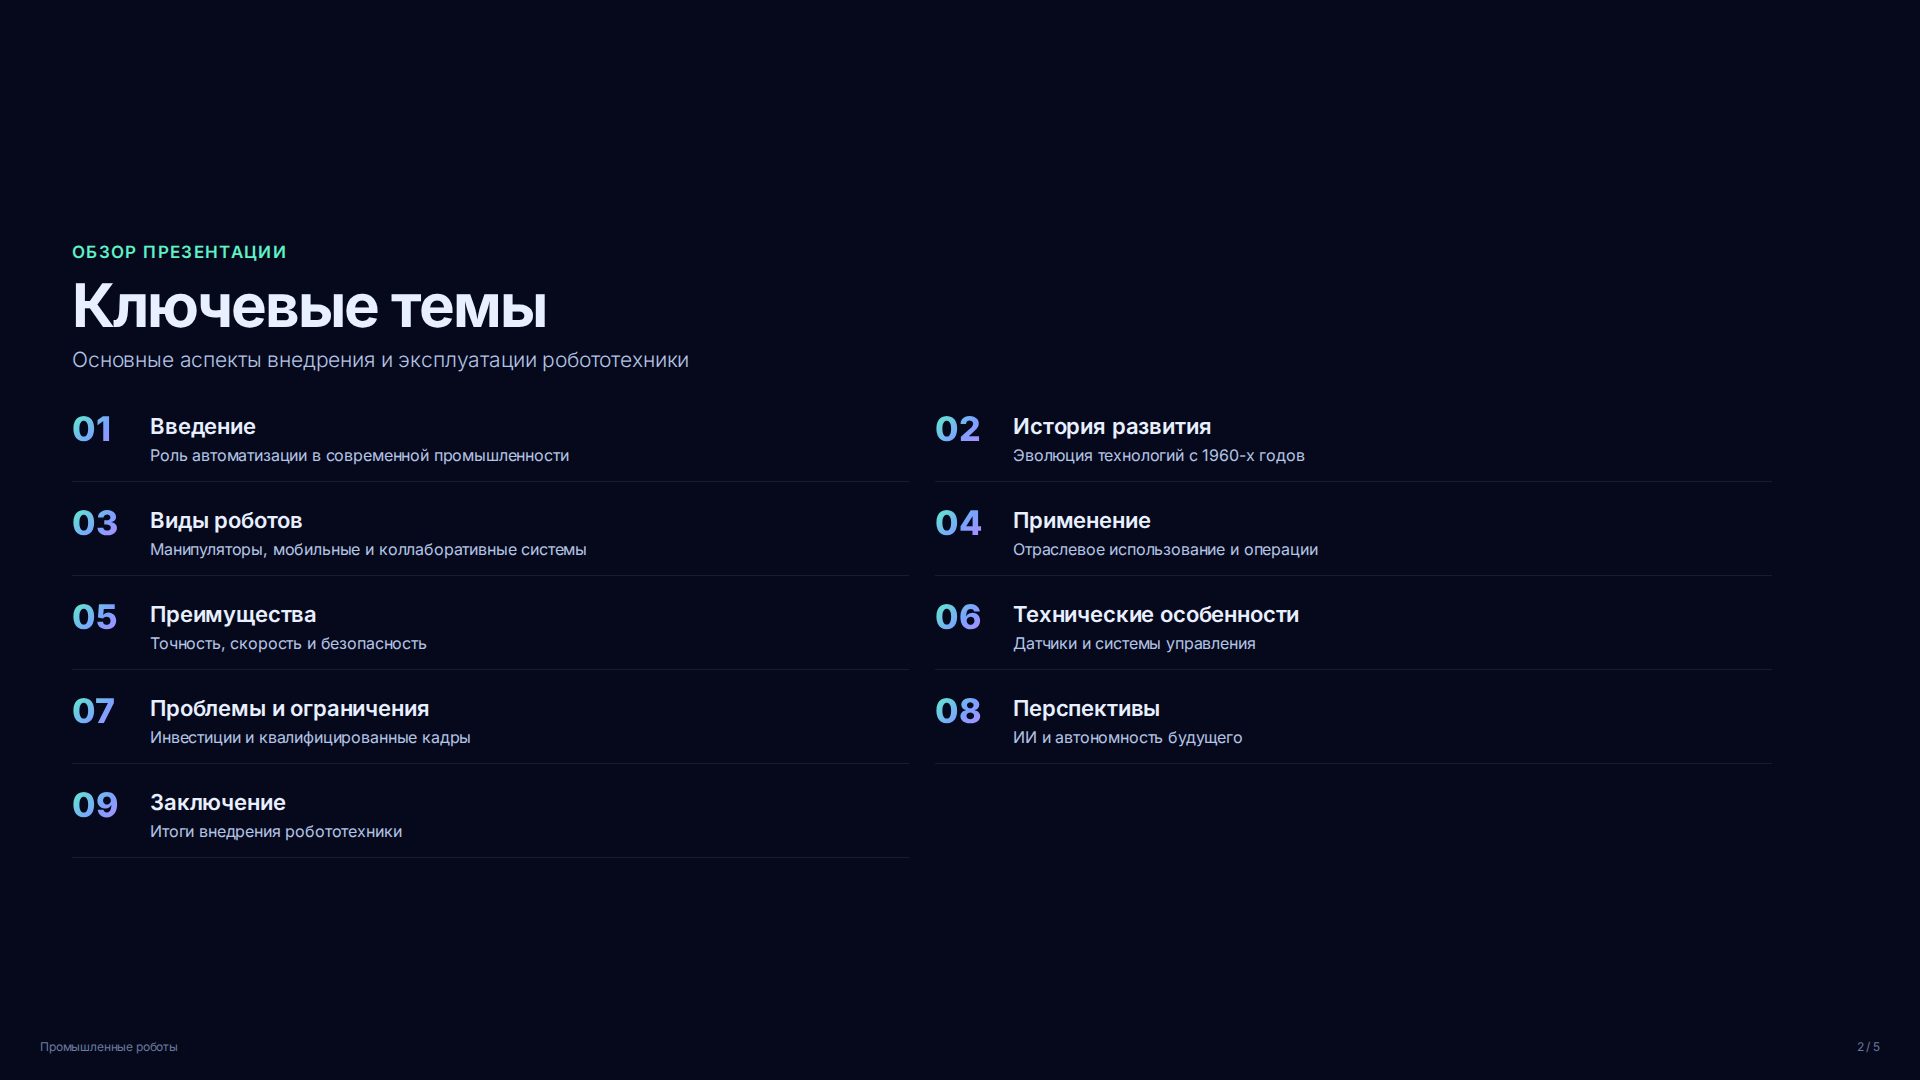Viewport: 1920px width, 1080px height.
Task: Click the number 08
Action: (958, 711)
